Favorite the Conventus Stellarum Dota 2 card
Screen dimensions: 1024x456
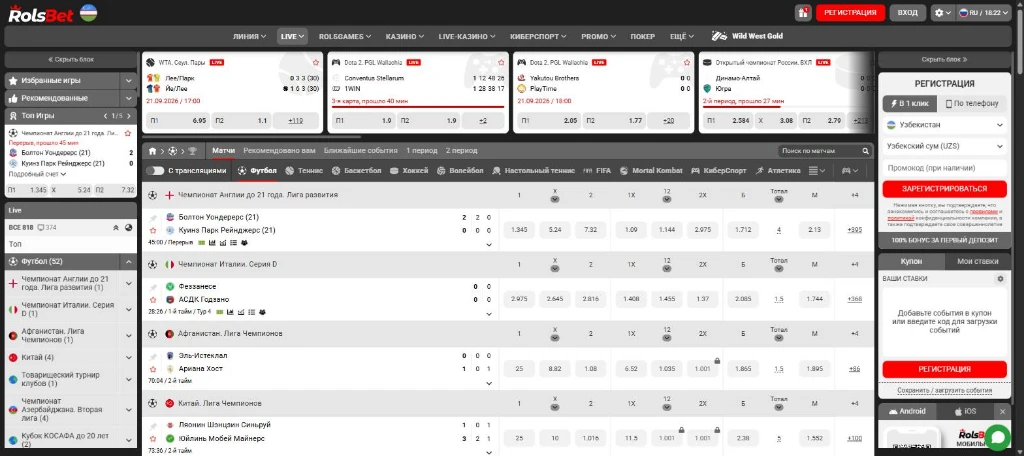502,62
